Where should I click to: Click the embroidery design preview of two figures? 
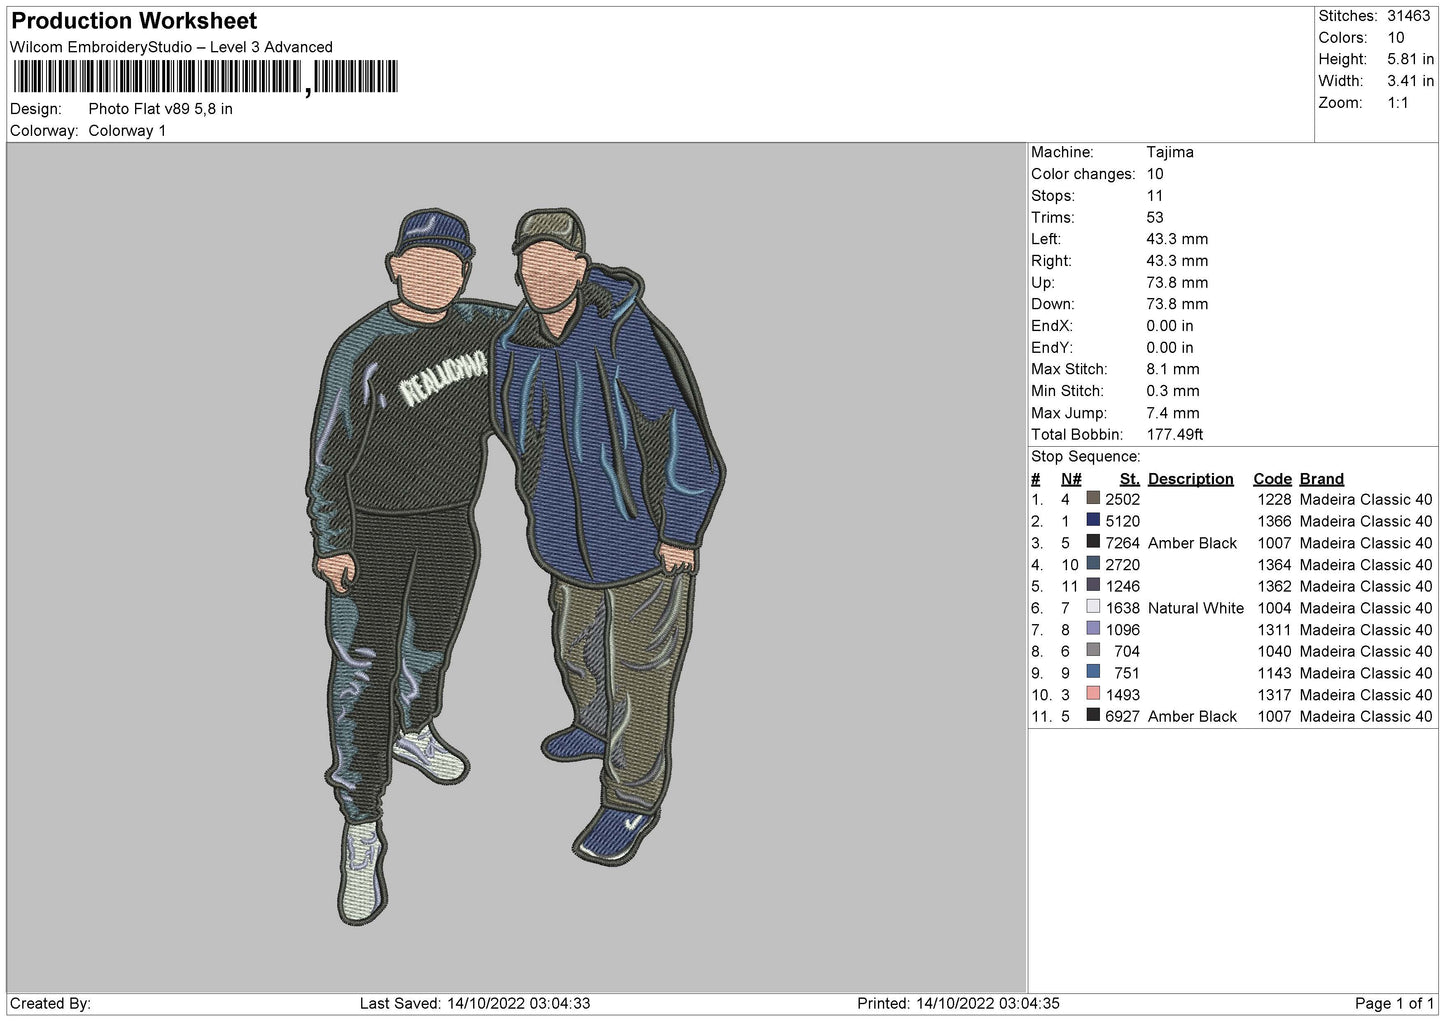click(x=517, y=567)
